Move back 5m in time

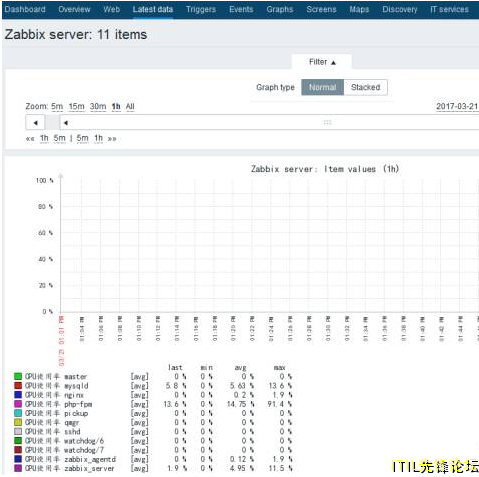59,138
